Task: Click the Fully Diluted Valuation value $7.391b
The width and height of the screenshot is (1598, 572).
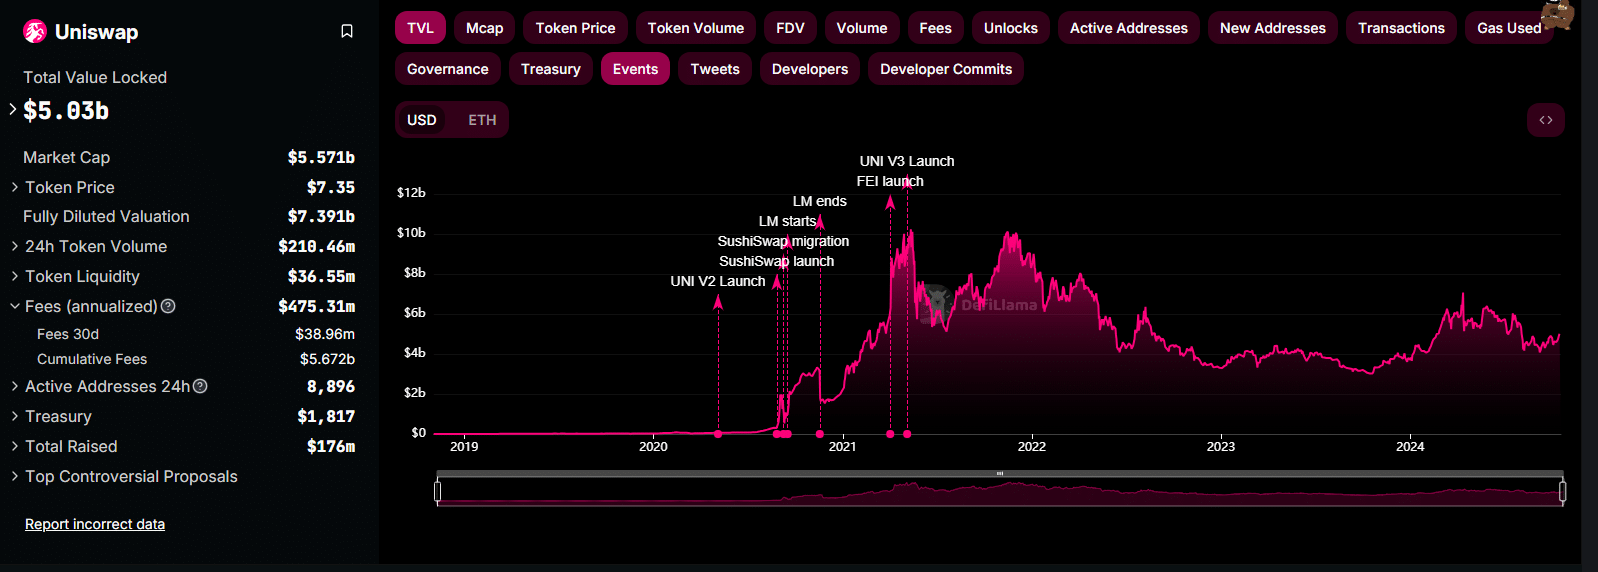Action: point(321,216)
